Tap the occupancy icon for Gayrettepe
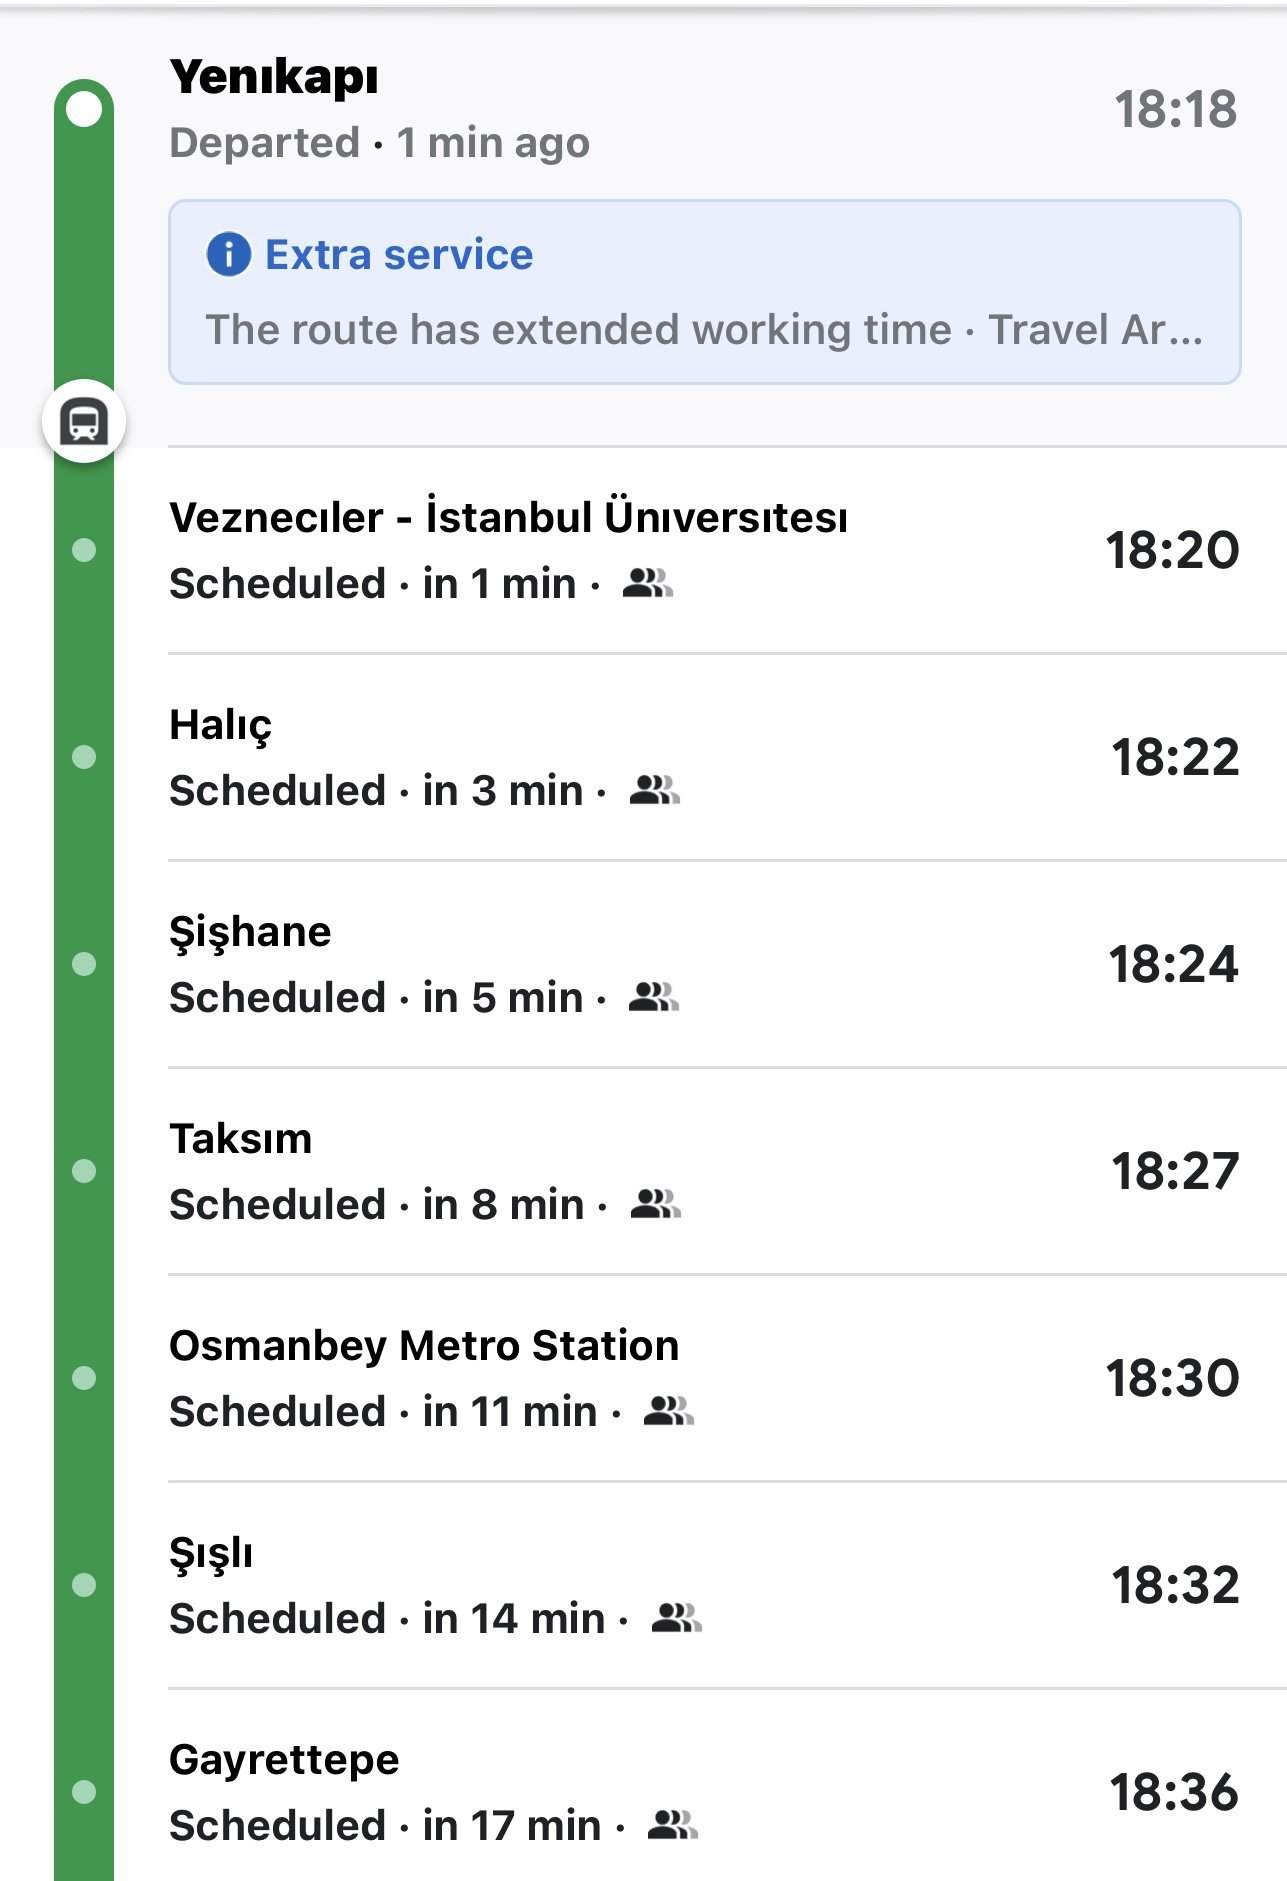Screen dimensions: 1287x1881 click(x=672, y=1825)
